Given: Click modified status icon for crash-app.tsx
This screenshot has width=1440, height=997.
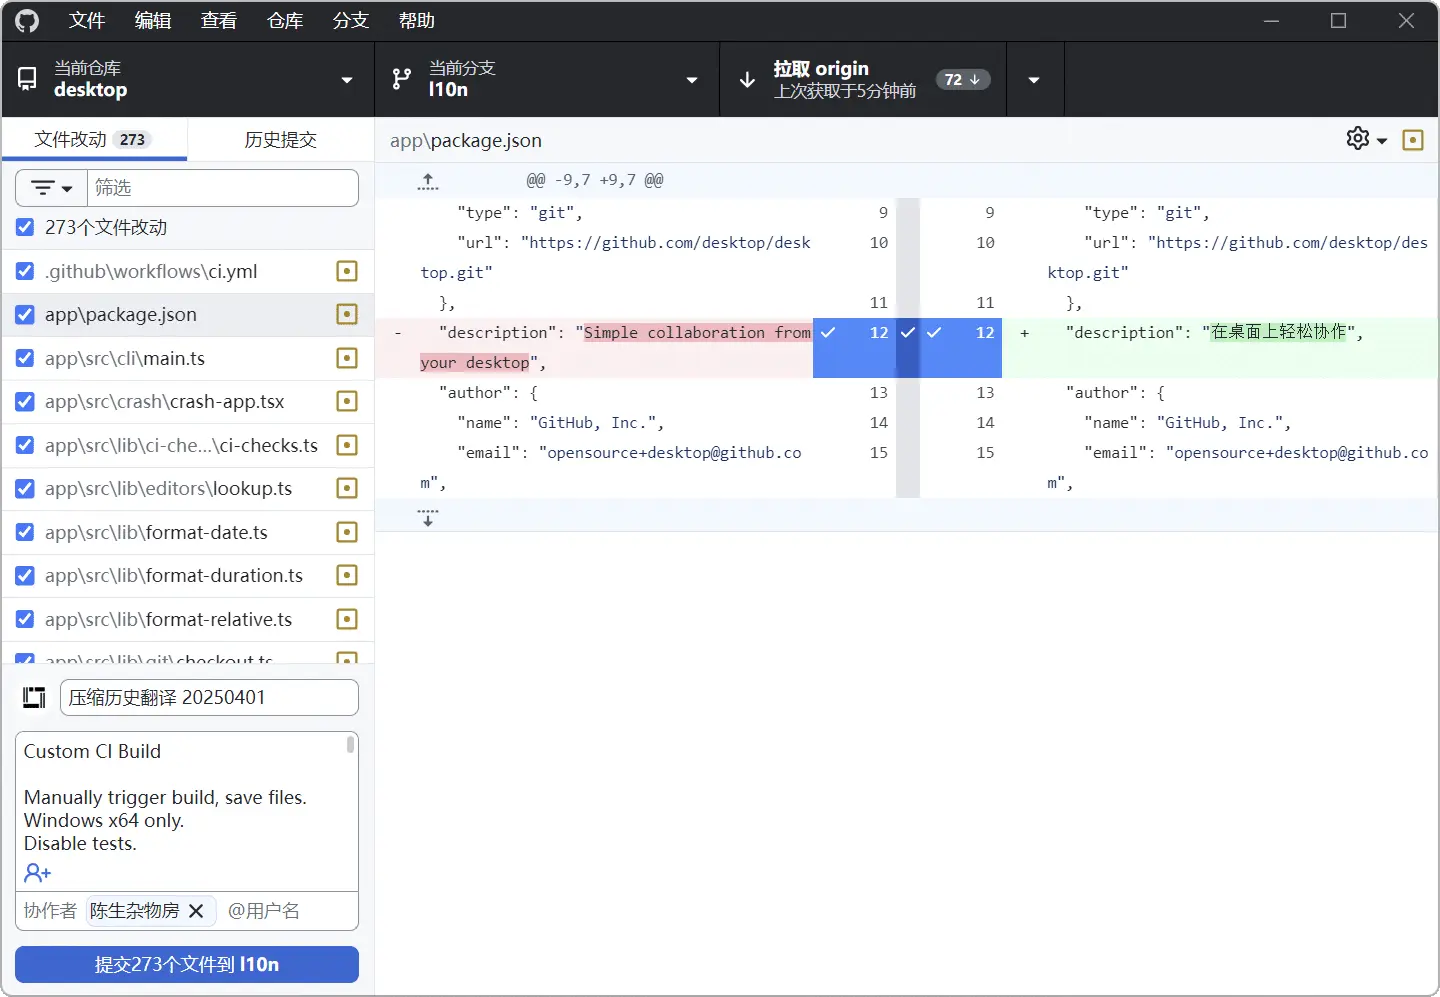Looking at the screenshot, I should pyautogui.click(x=347, y=401).
